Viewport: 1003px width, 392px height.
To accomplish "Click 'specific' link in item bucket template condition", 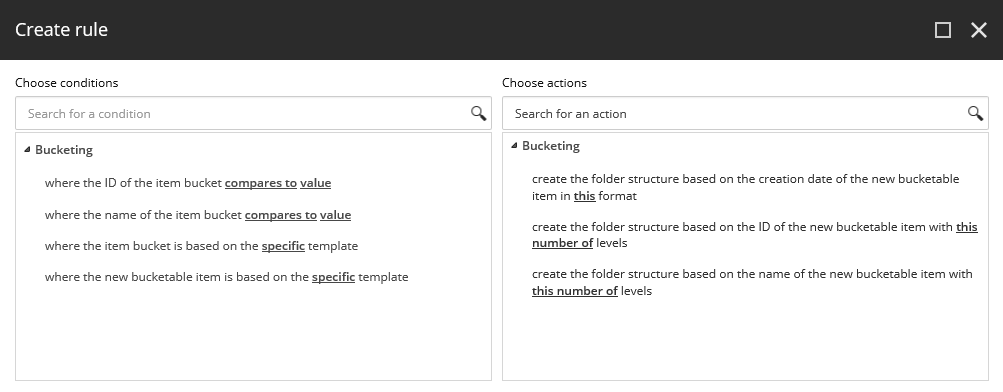I will 283,246.
